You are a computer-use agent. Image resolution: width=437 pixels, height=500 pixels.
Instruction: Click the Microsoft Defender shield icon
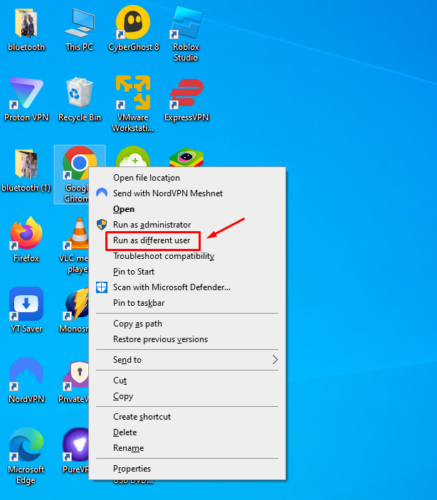(102, 287)
